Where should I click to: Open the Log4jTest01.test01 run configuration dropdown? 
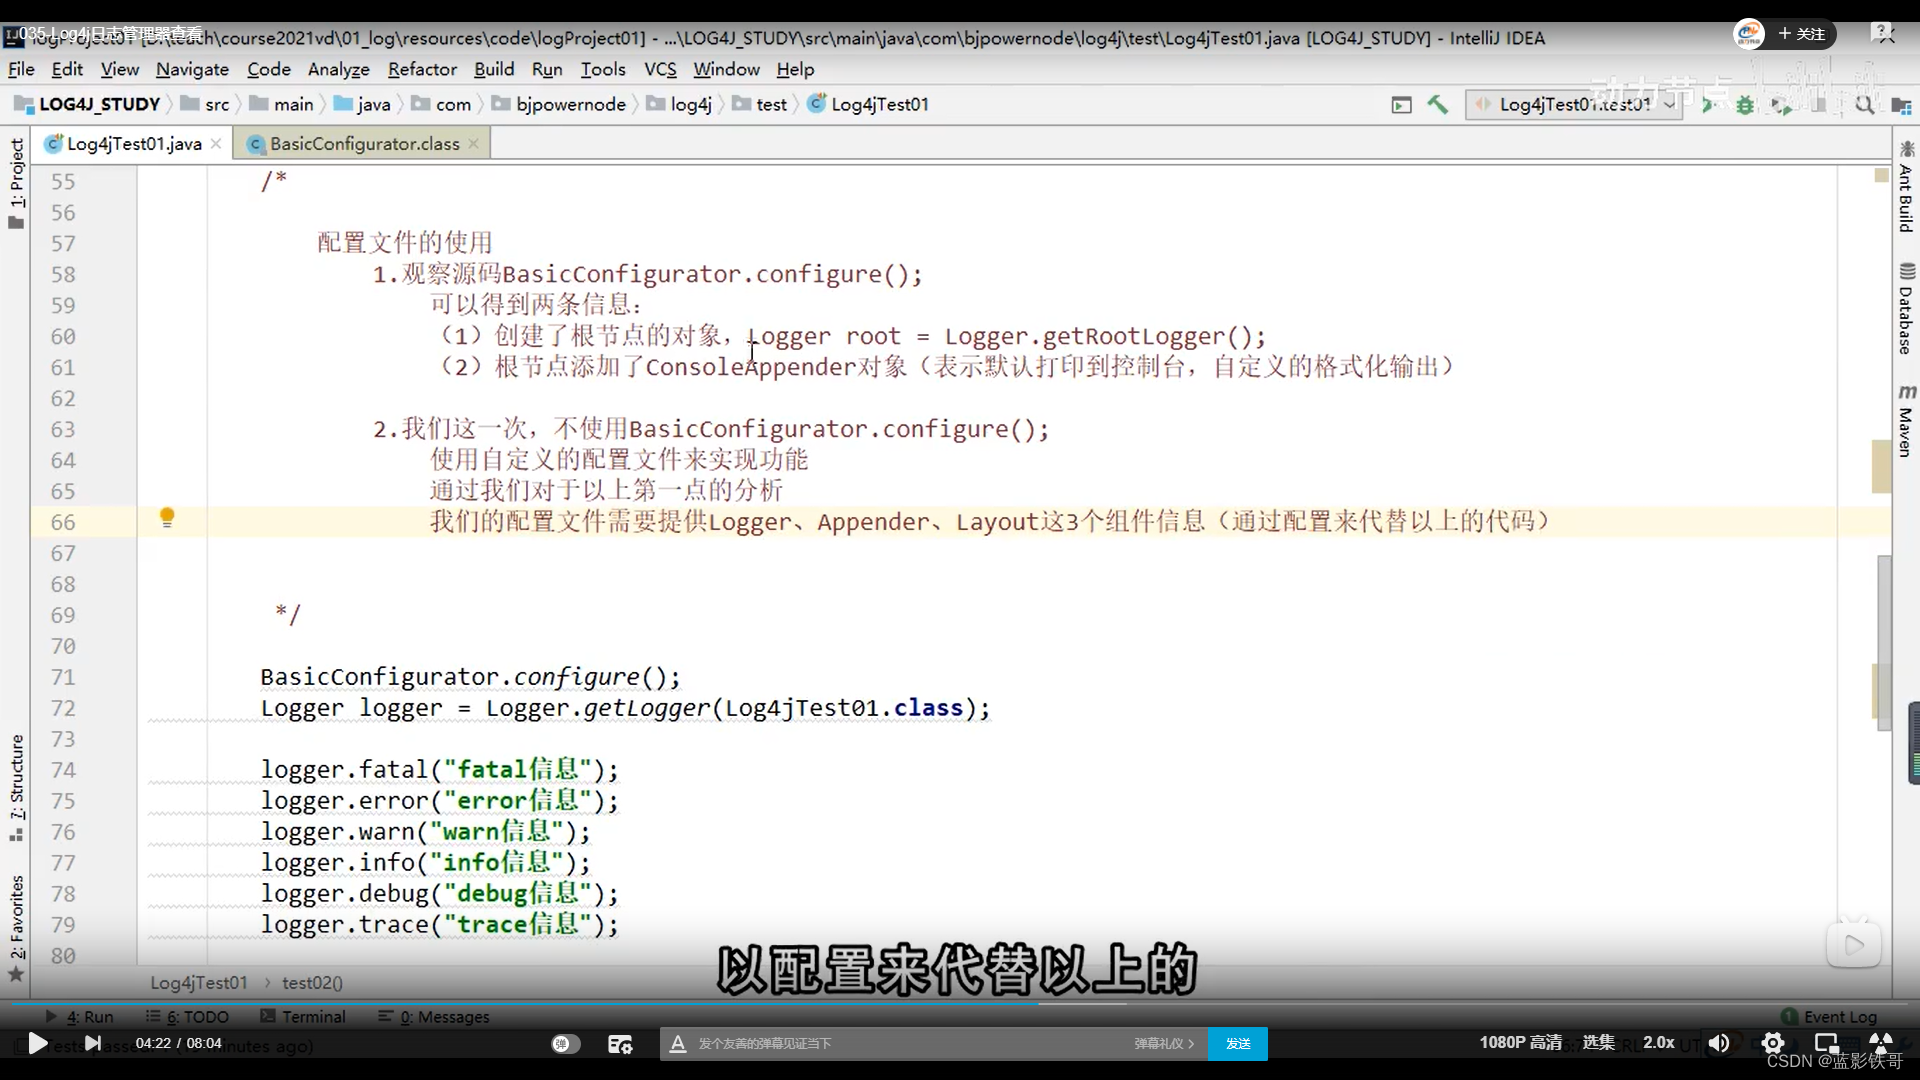(1573, 104)
